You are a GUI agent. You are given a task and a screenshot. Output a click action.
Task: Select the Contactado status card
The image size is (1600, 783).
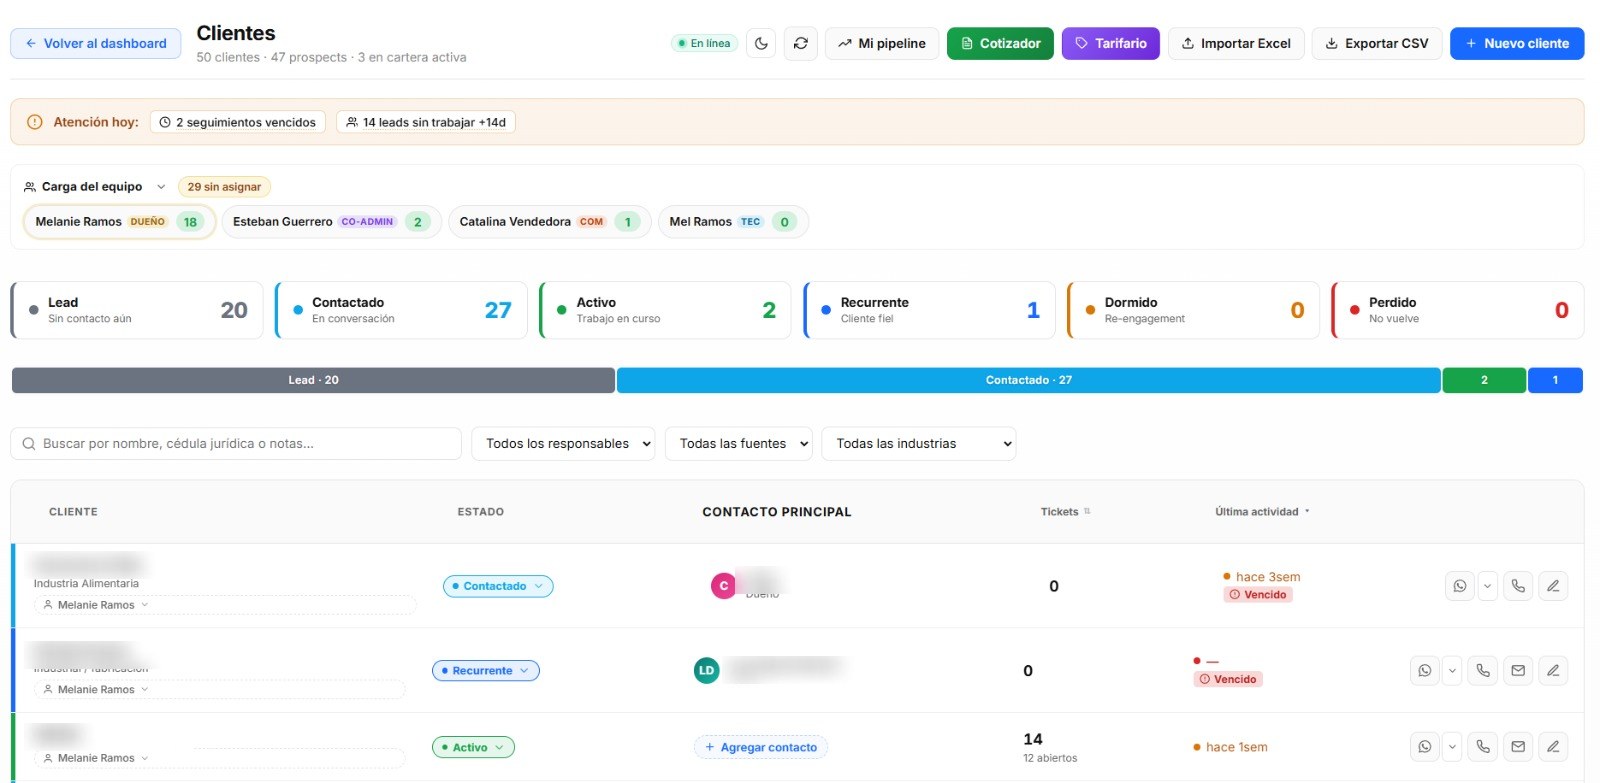click(x=401, y=310)
